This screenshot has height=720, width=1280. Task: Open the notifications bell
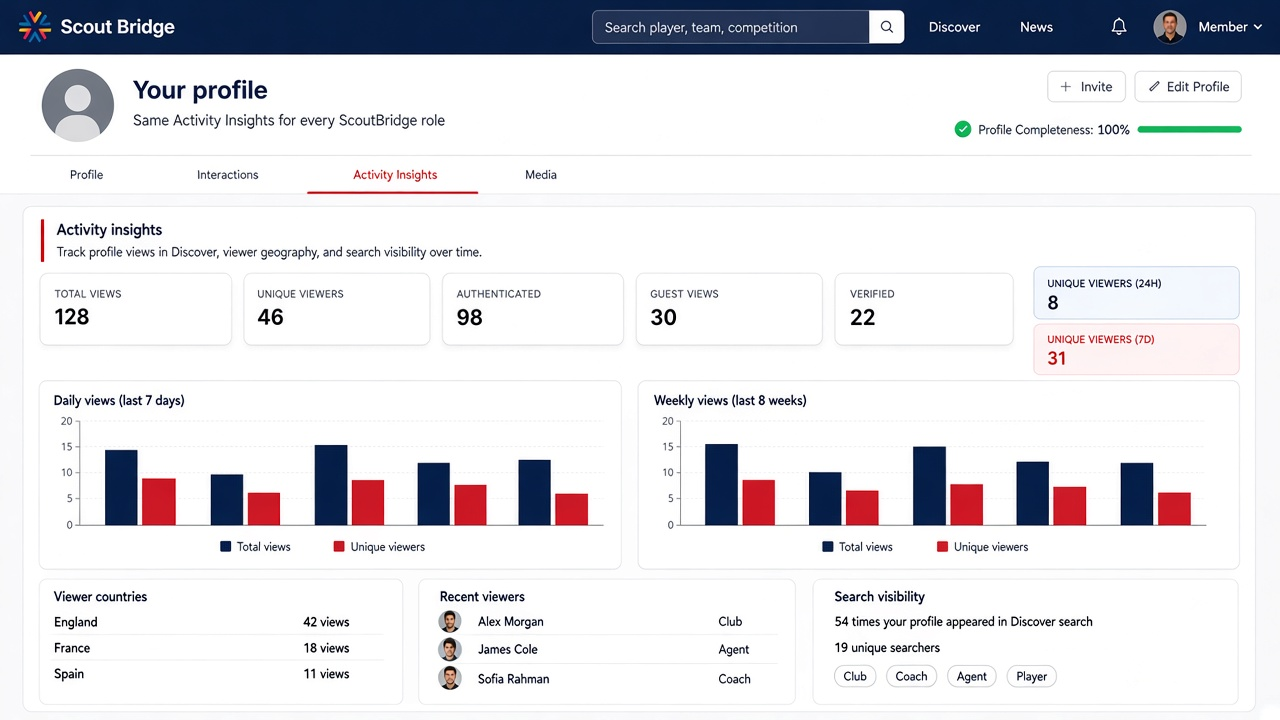[1119, 27]
